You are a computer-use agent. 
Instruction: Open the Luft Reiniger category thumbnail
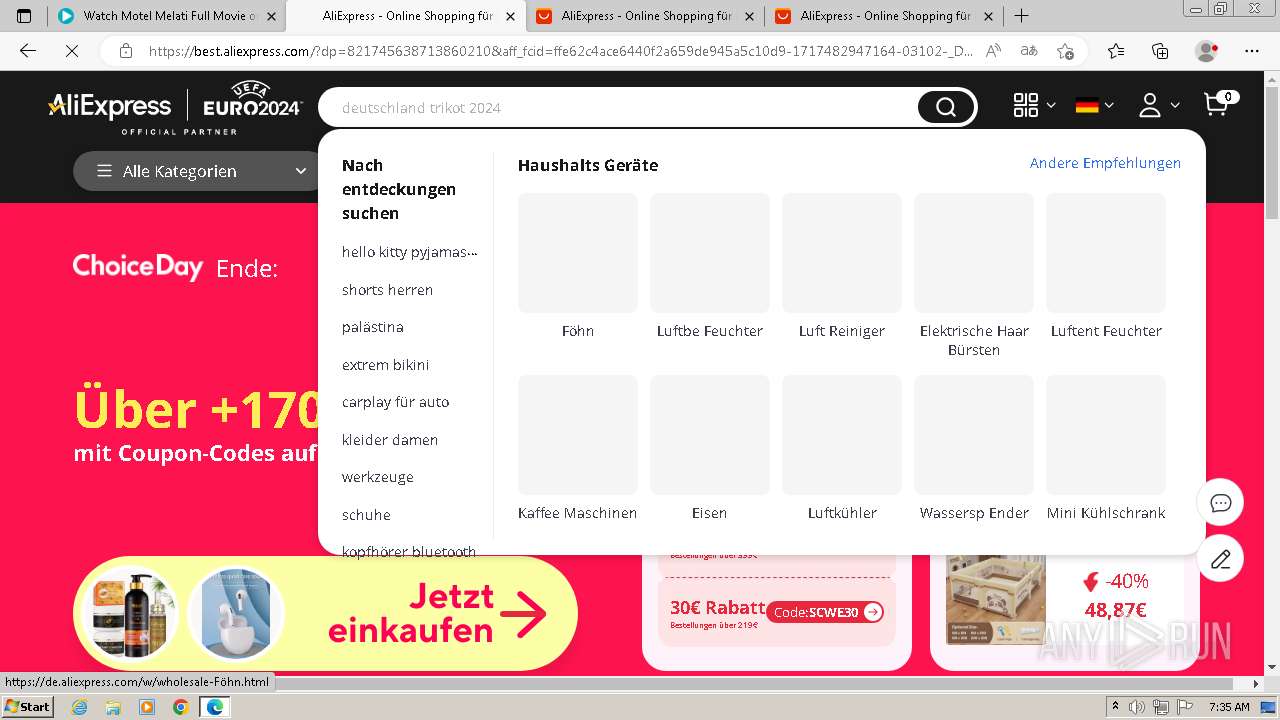(842, 253)
